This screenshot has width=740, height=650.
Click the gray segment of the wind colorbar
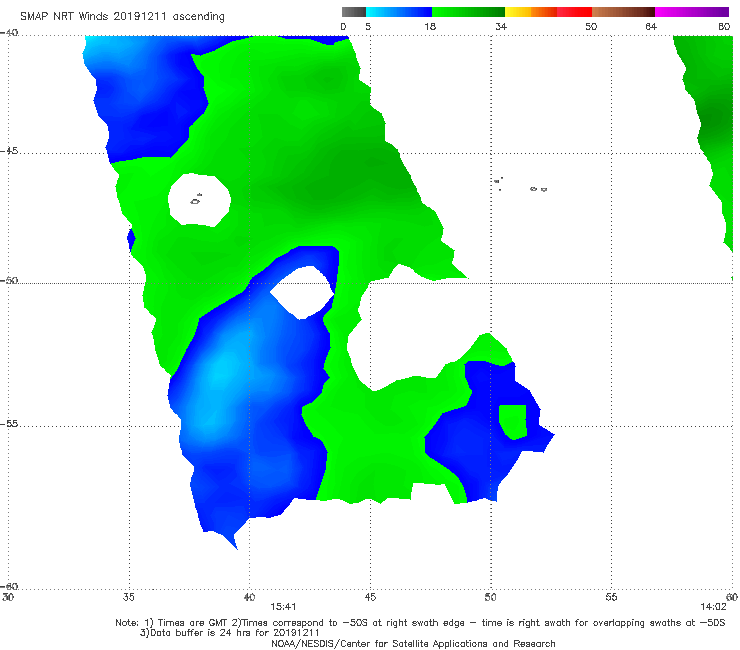point(354,12)
